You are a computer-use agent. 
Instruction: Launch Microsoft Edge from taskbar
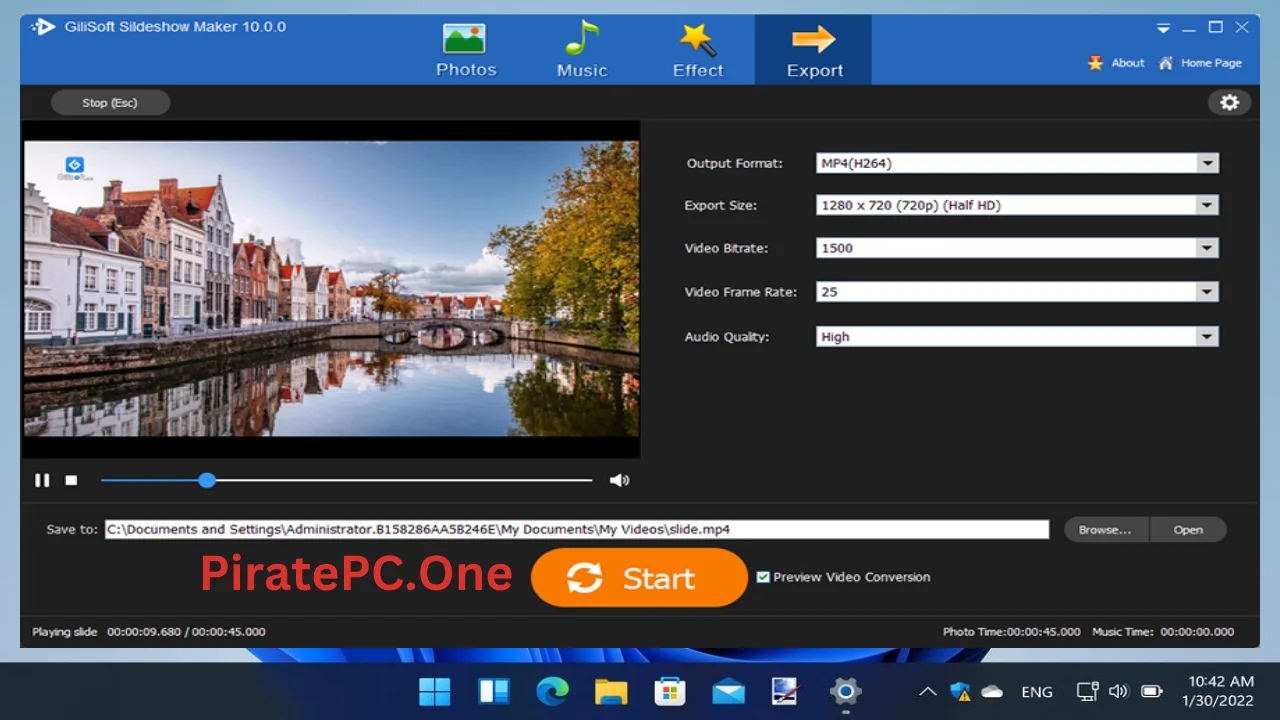click(552, 691)
